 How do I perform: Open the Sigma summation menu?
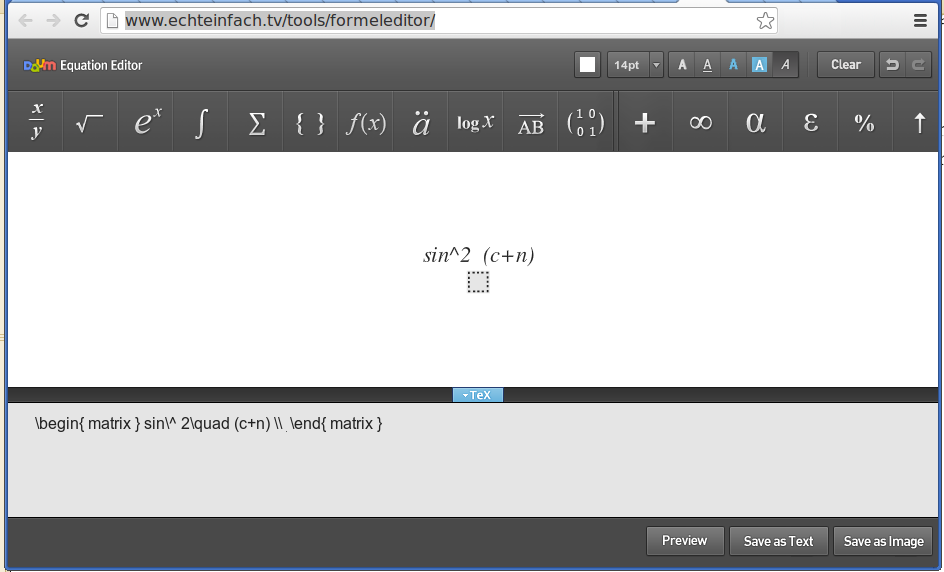256,122
